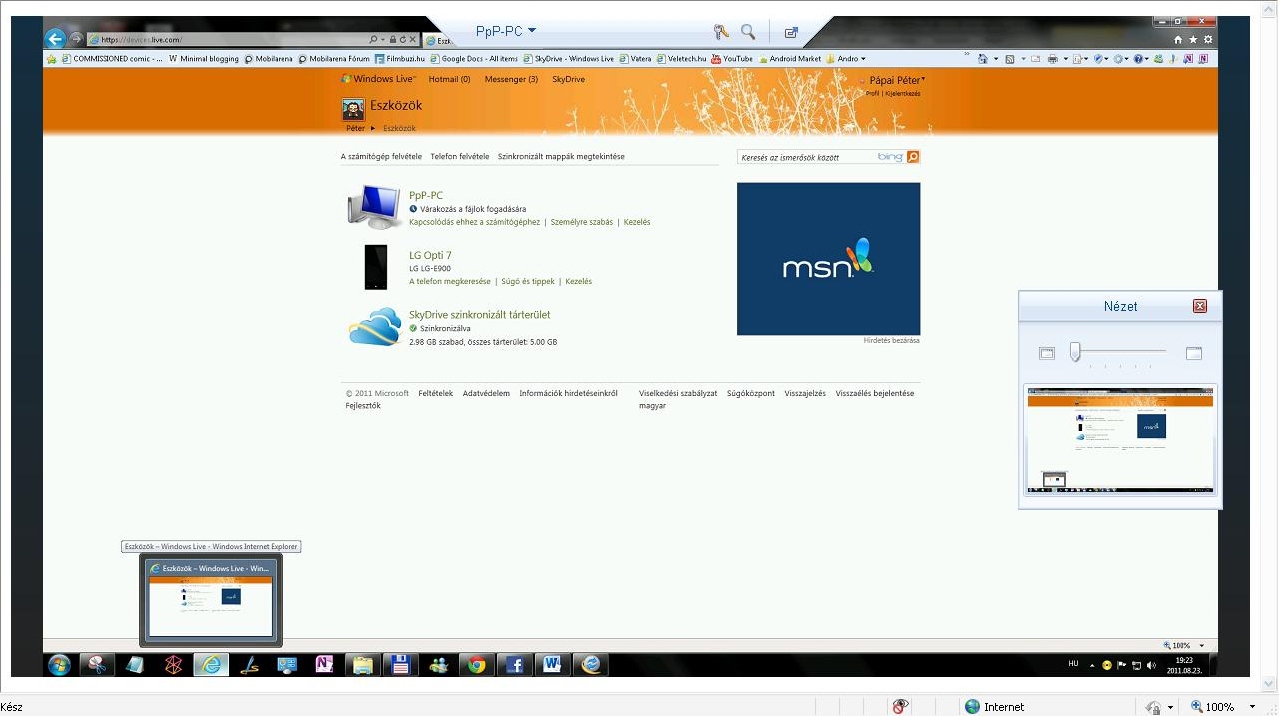Click the PpP-PC device name link

click(426, 196)
